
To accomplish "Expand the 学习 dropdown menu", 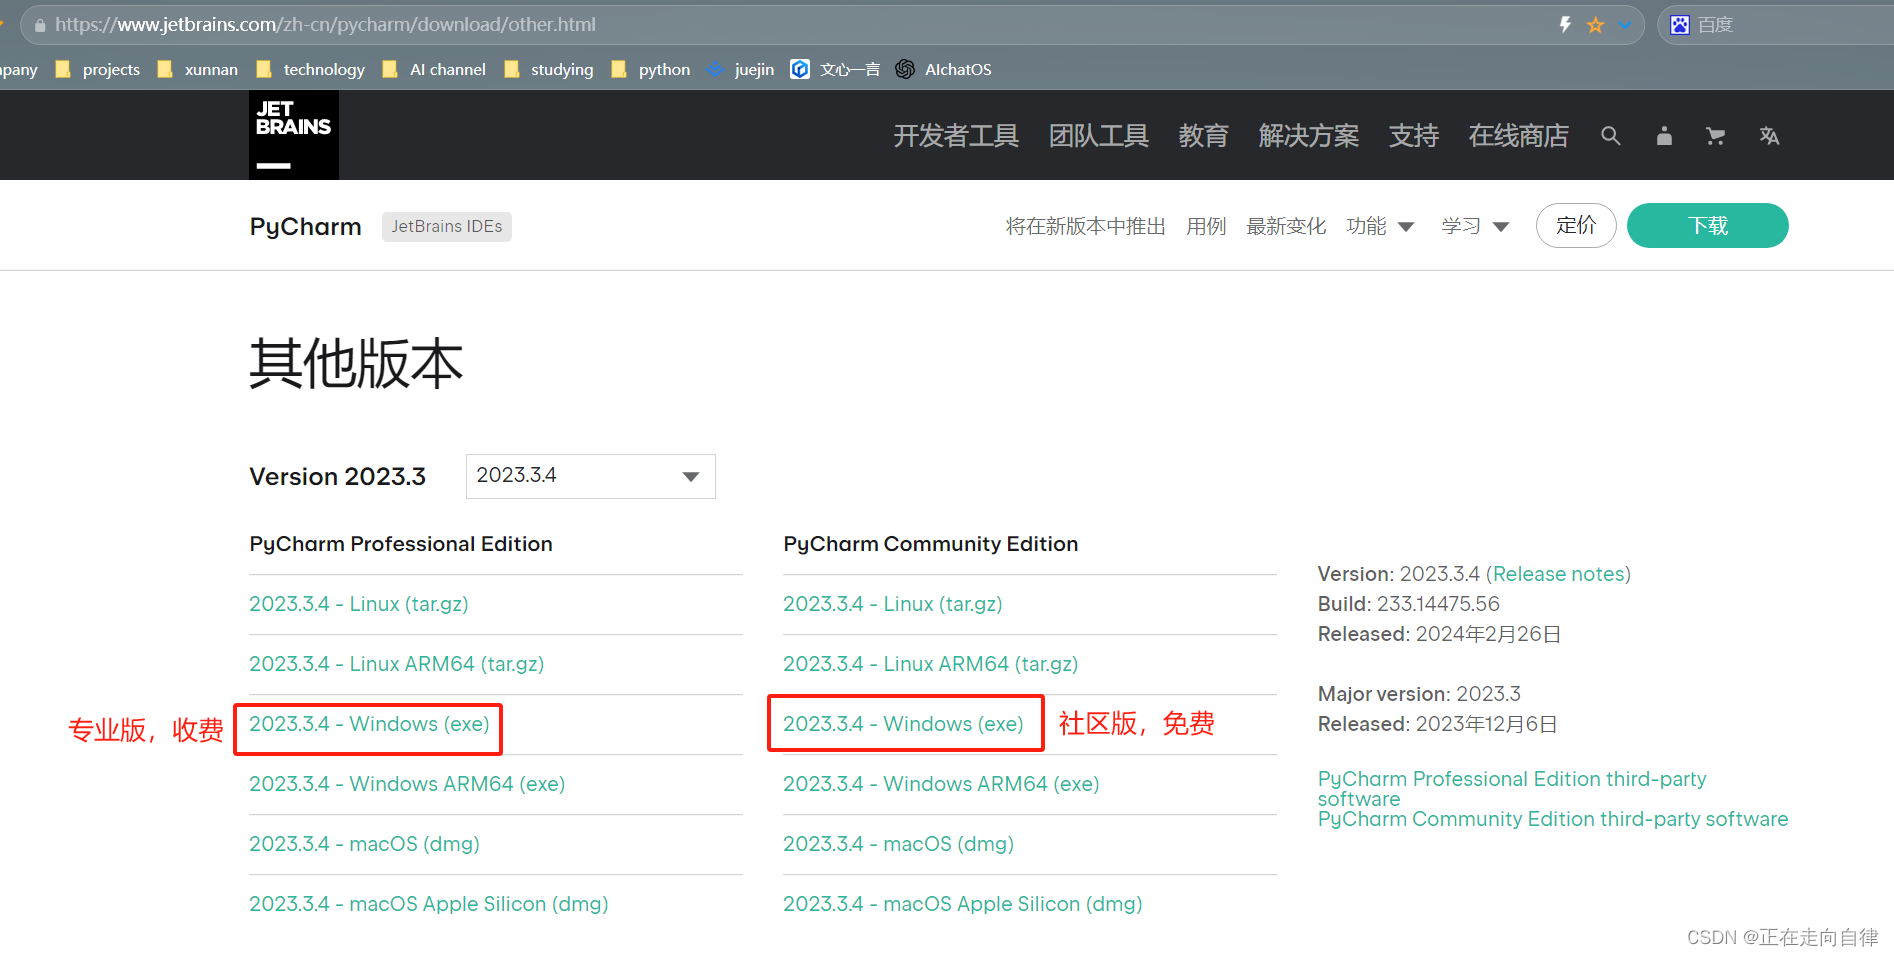I will click(1475, 226).
